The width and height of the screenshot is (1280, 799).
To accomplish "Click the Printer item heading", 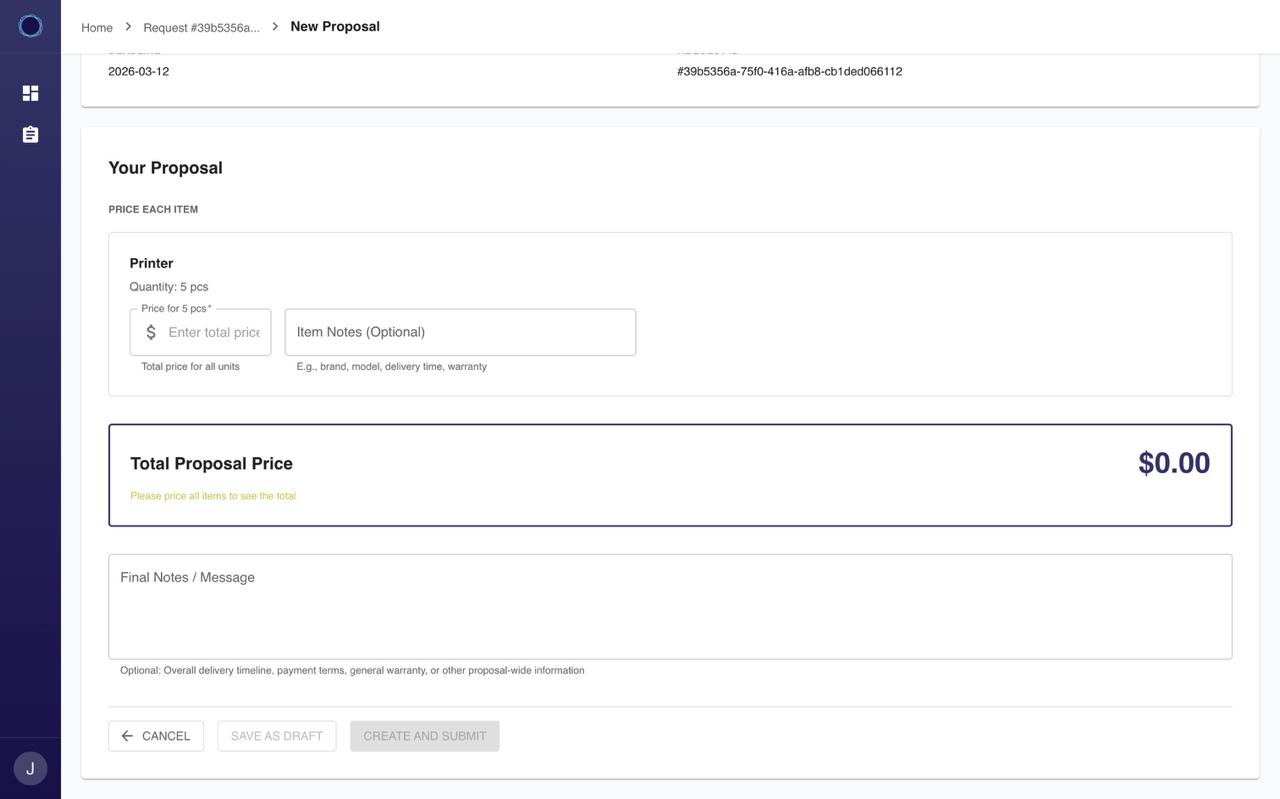I will [151, 263].
